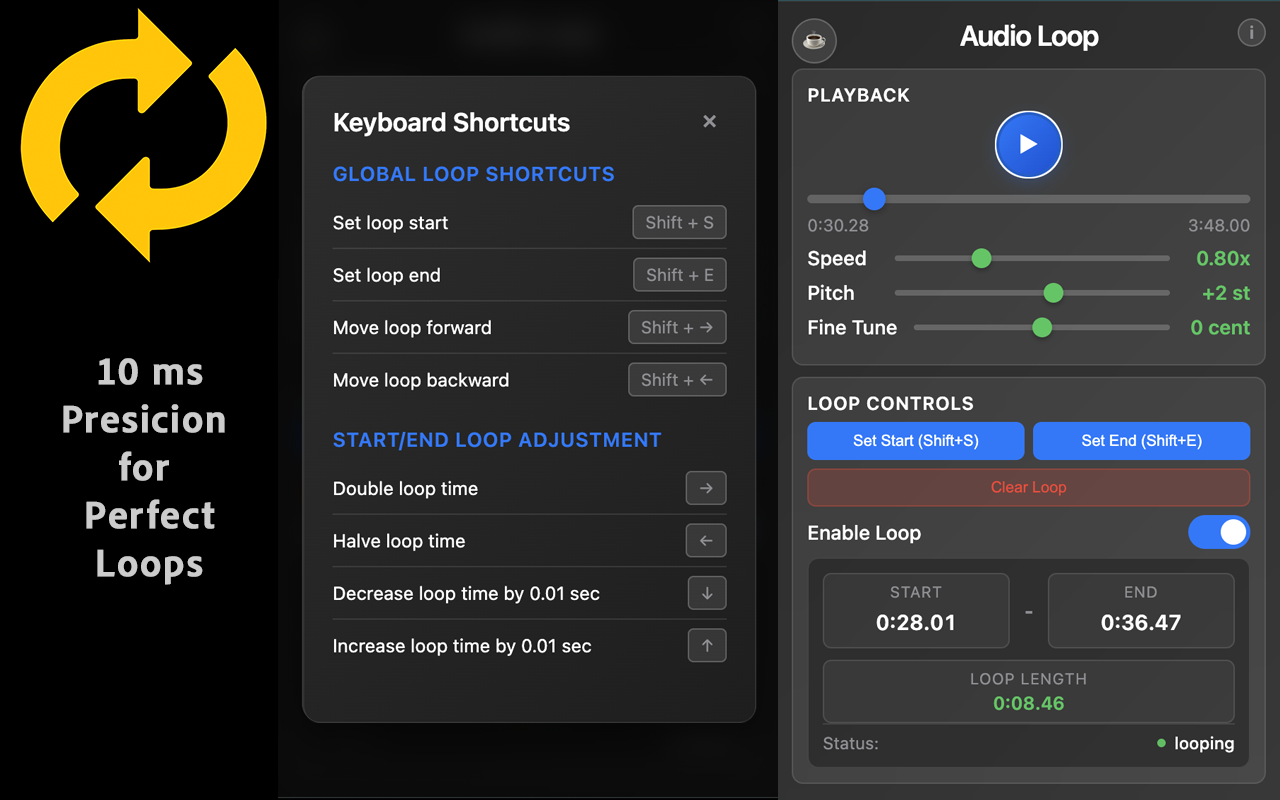Click the 0.80x speed value
1280x800 pixels.
tap(1223, 258)
